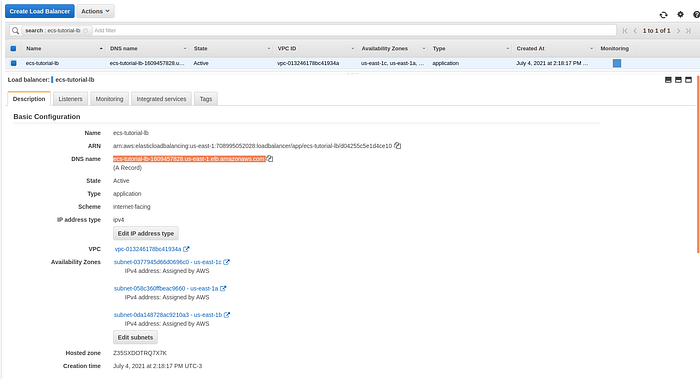The width and height of the screenshot is (700, 379).
Task: Open the Tags tab
Action: [206, 99]
